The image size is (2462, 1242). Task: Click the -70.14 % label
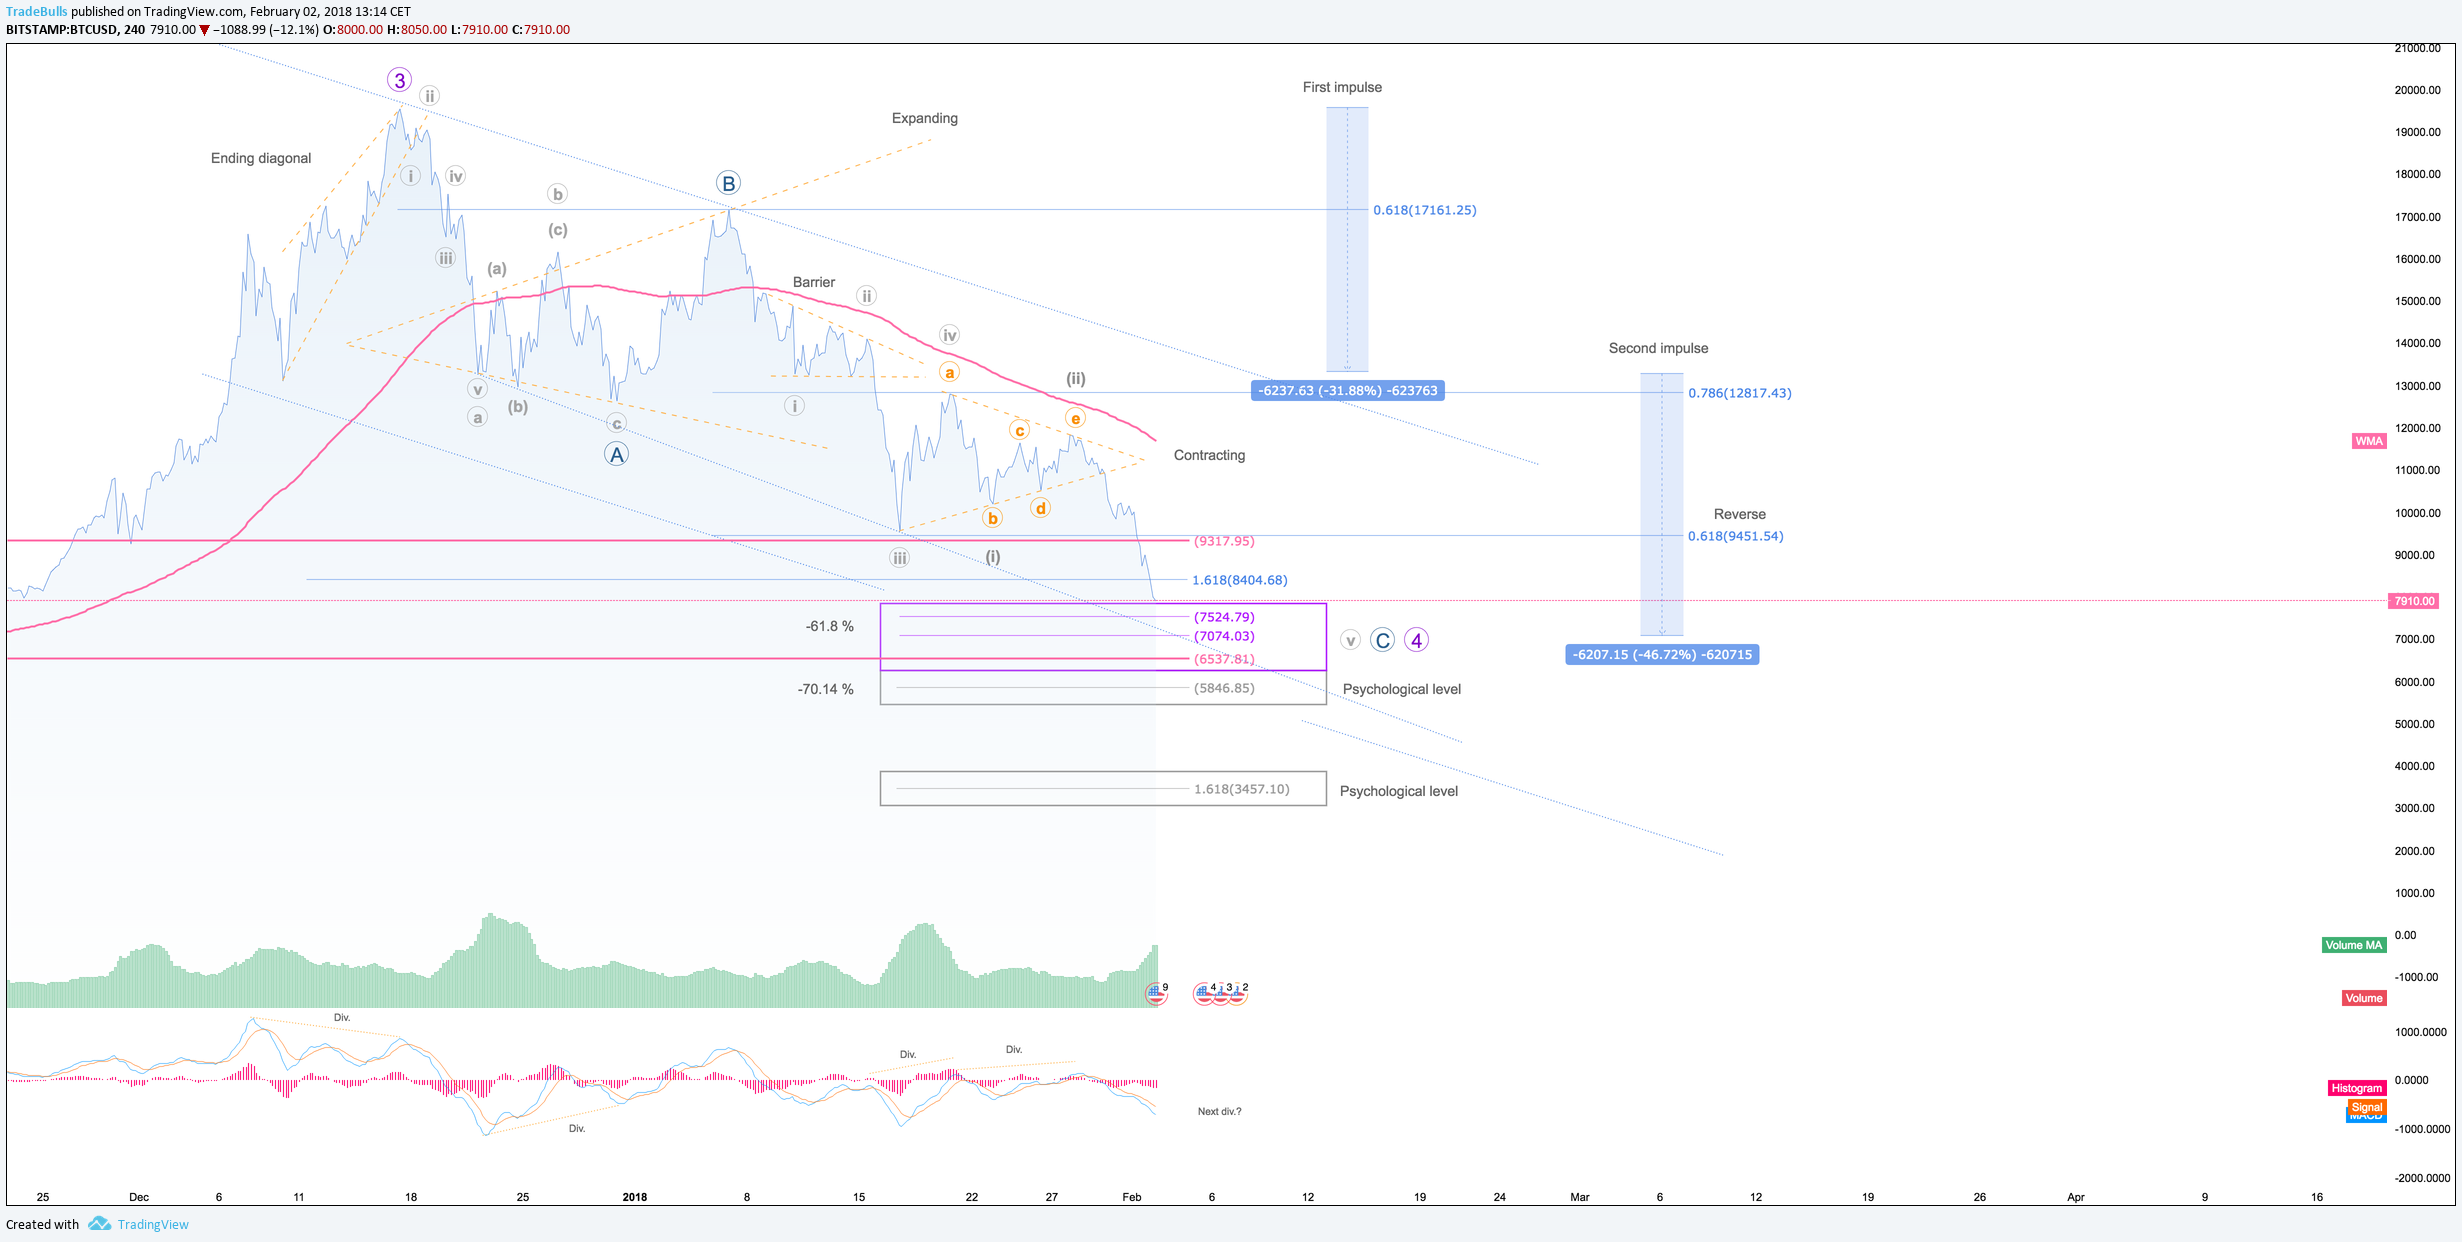[826, 689]
